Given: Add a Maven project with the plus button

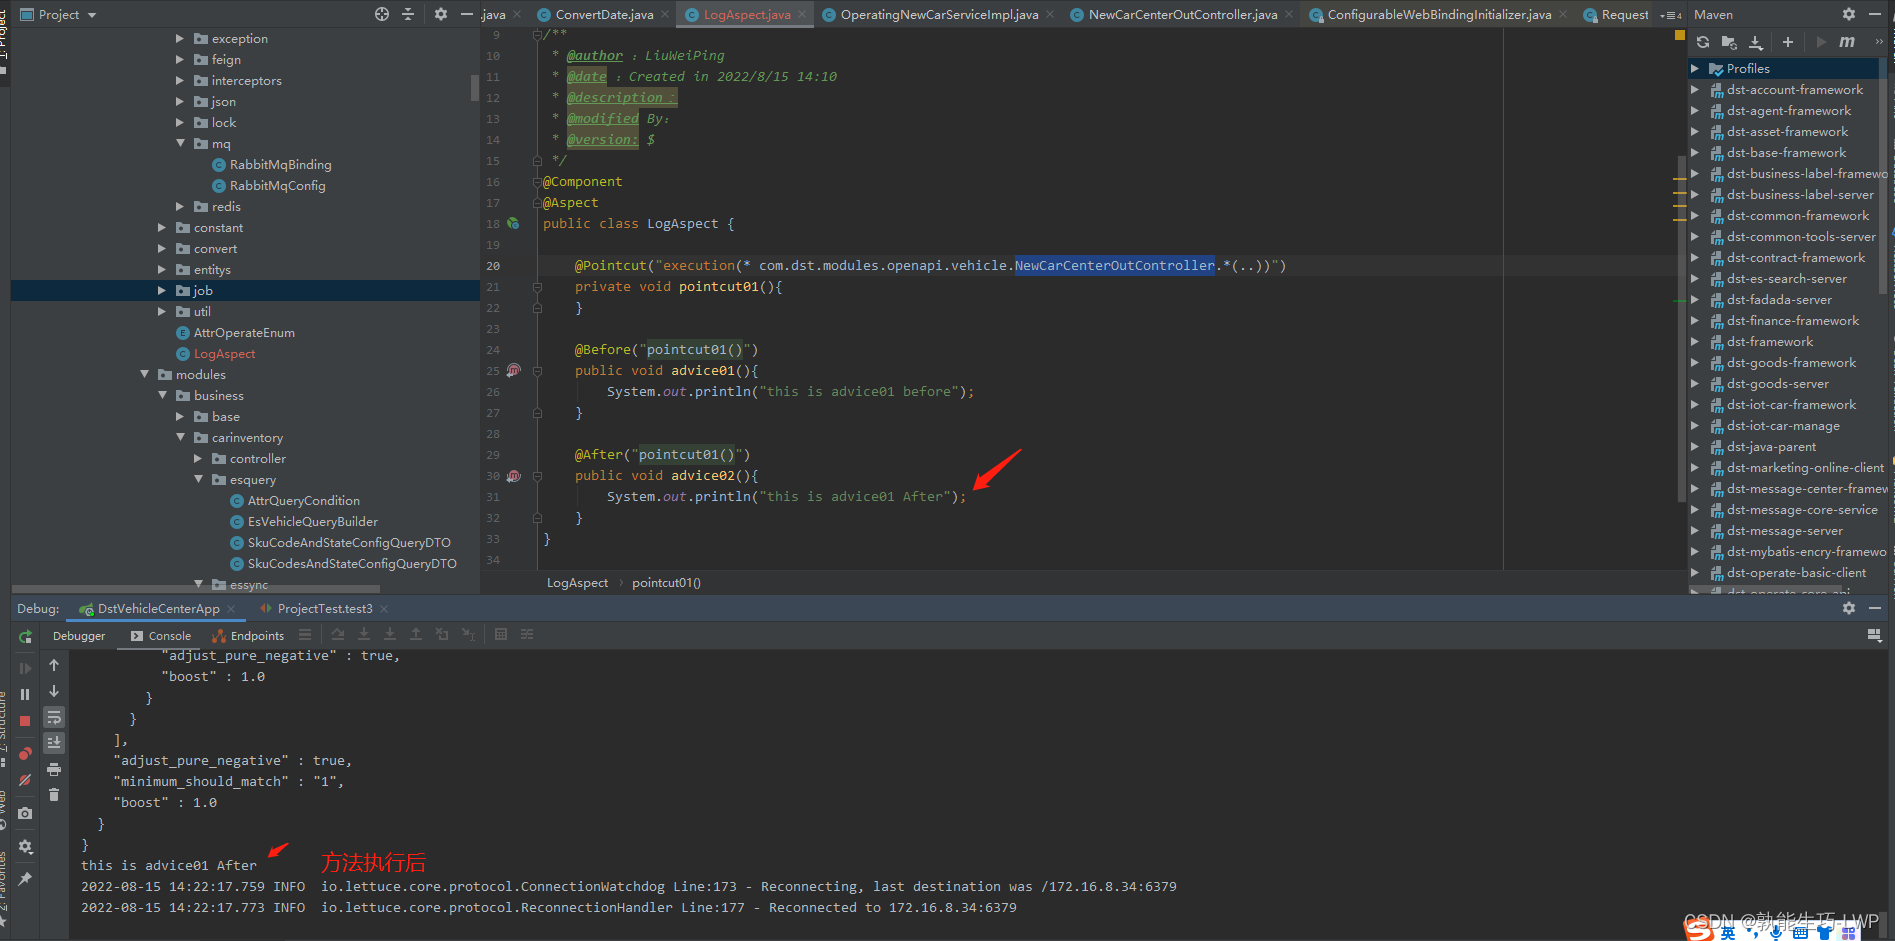Looking at the screenshot, I should tap(1788, 42).
